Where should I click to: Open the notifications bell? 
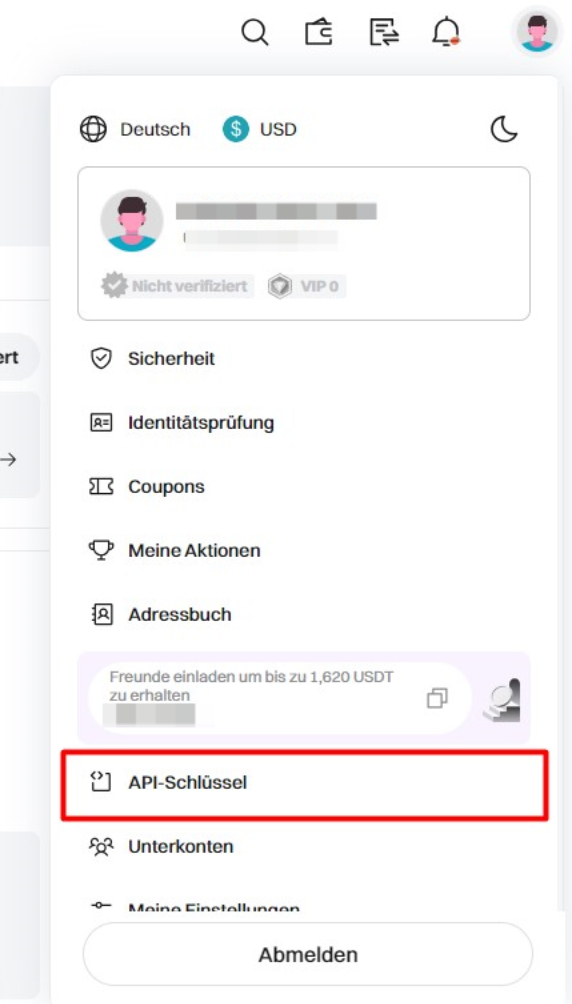pyautogui.click(x=446, y=31)
